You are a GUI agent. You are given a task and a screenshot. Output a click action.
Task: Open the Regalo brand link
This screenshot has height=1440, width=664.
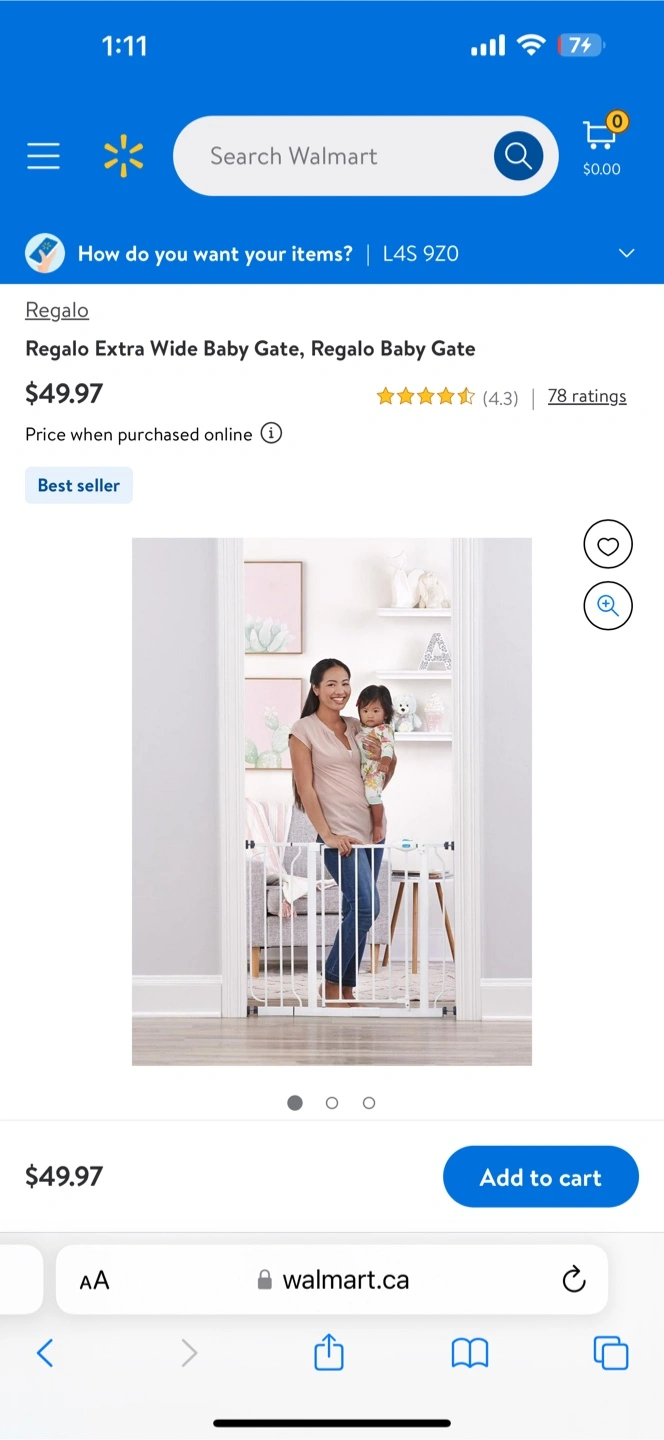click(57, 310)
